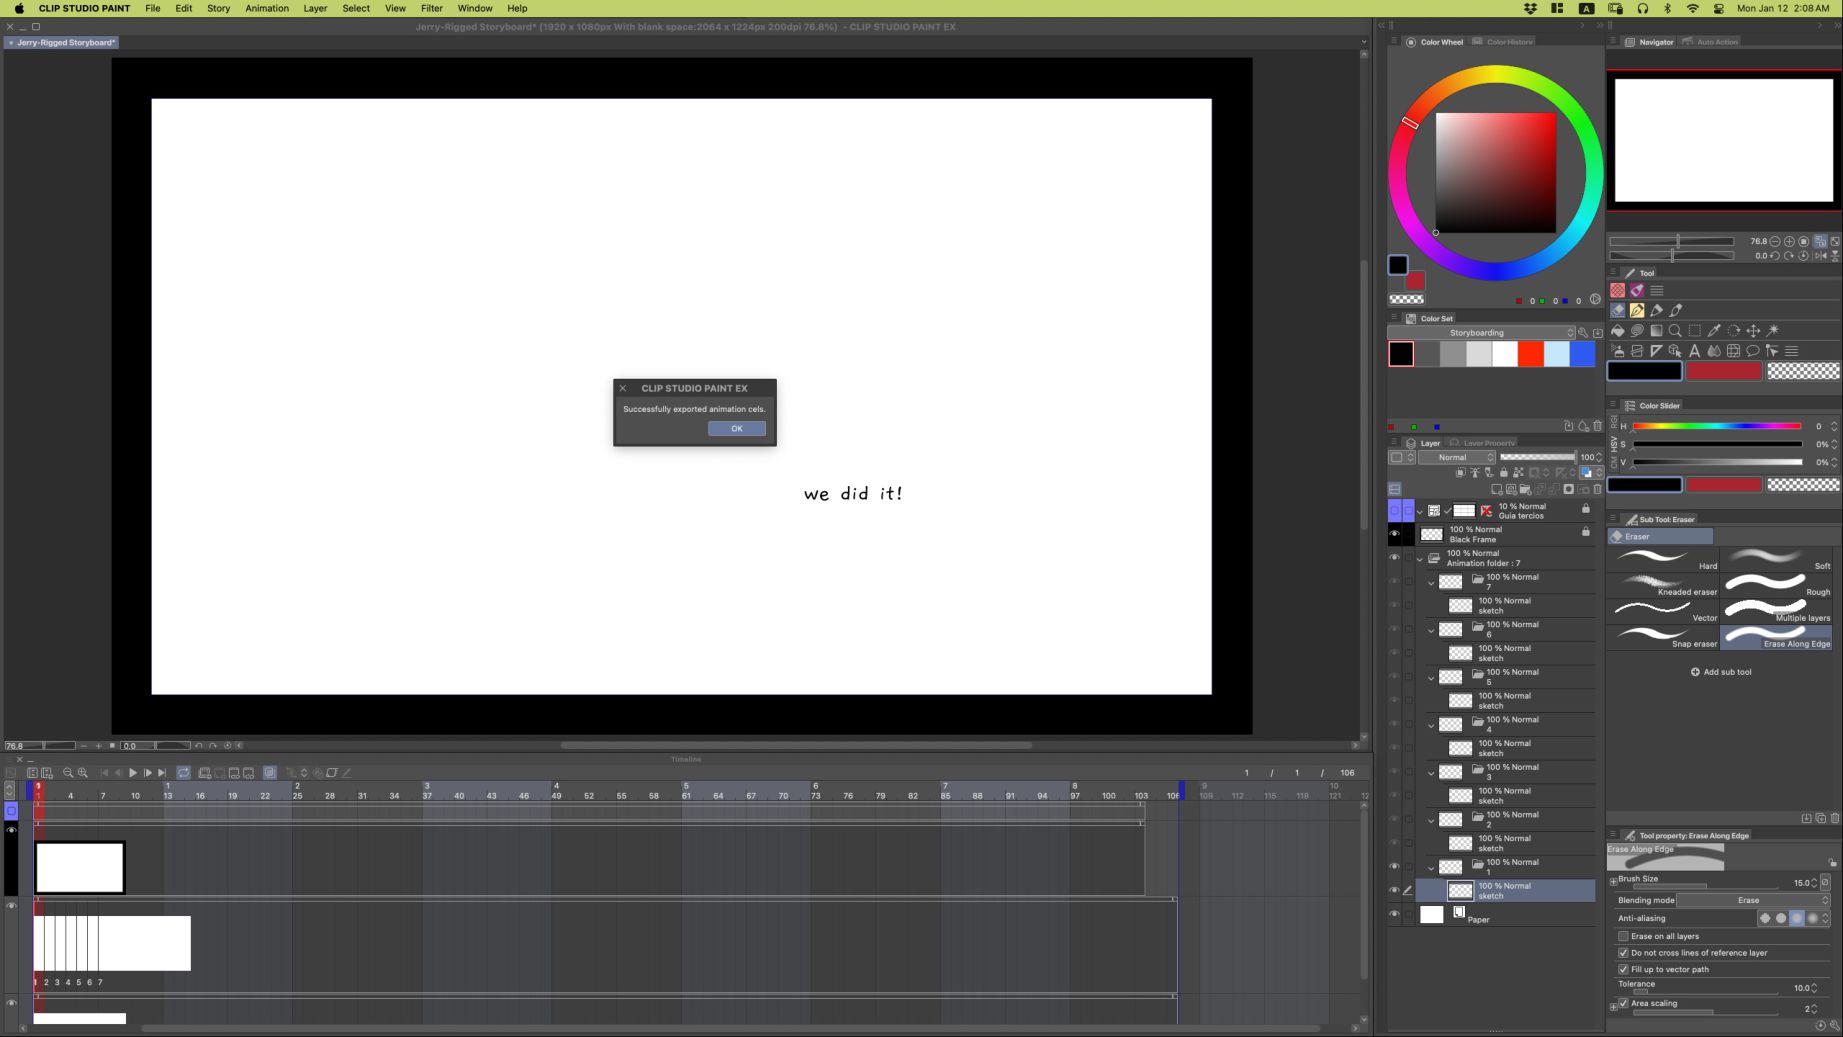The height and width of the screenshot is (1037, 1843).
Task: Collapse animation cel folder 2
Action: (x=1431, y=820)
